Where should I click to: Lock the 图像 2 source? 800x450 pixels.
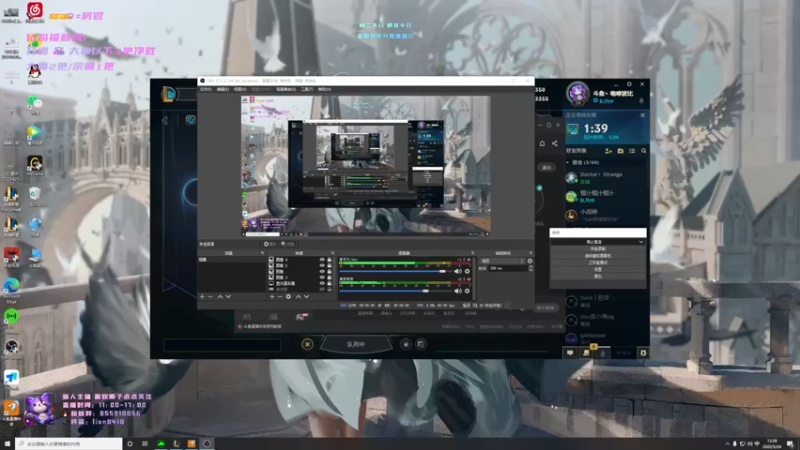[329, 266]
